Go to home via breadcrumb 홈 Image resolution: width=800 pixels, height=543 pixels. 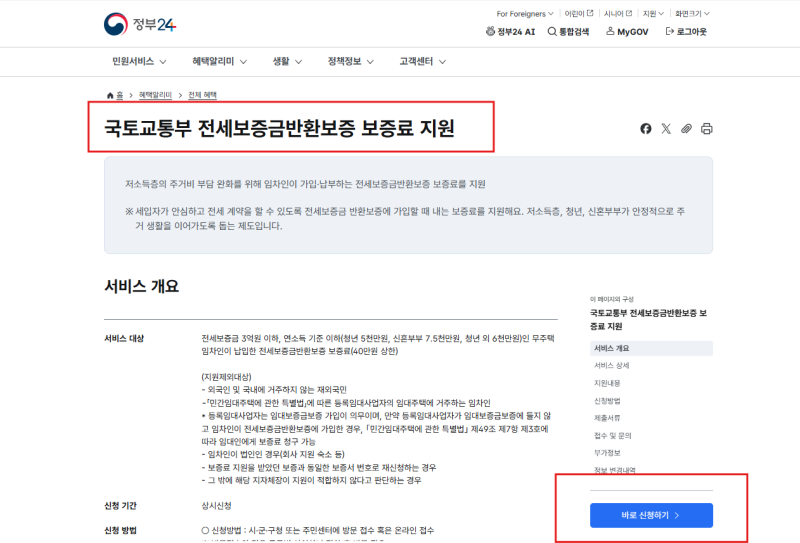[115, 95]
